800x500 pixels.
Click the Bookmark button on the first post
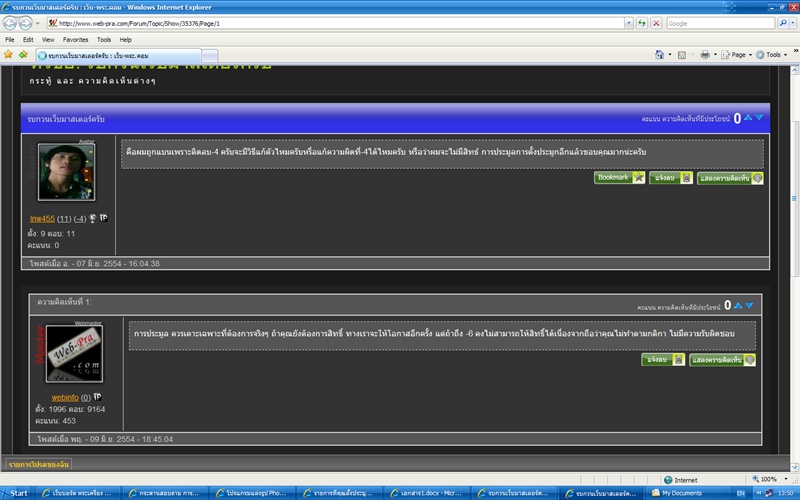click(619, 177)
